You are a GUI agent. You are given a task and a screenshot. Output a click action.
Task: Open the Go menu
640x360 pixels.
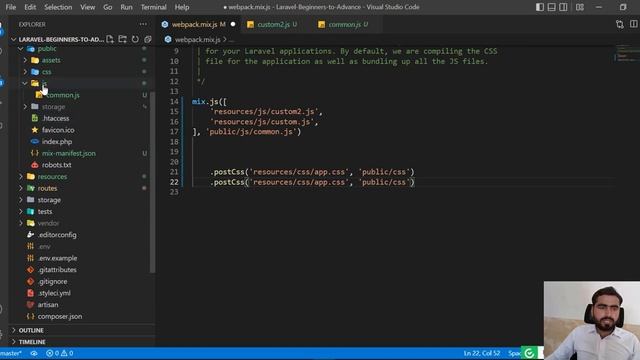pyautogui.click(x=107, y=7)
